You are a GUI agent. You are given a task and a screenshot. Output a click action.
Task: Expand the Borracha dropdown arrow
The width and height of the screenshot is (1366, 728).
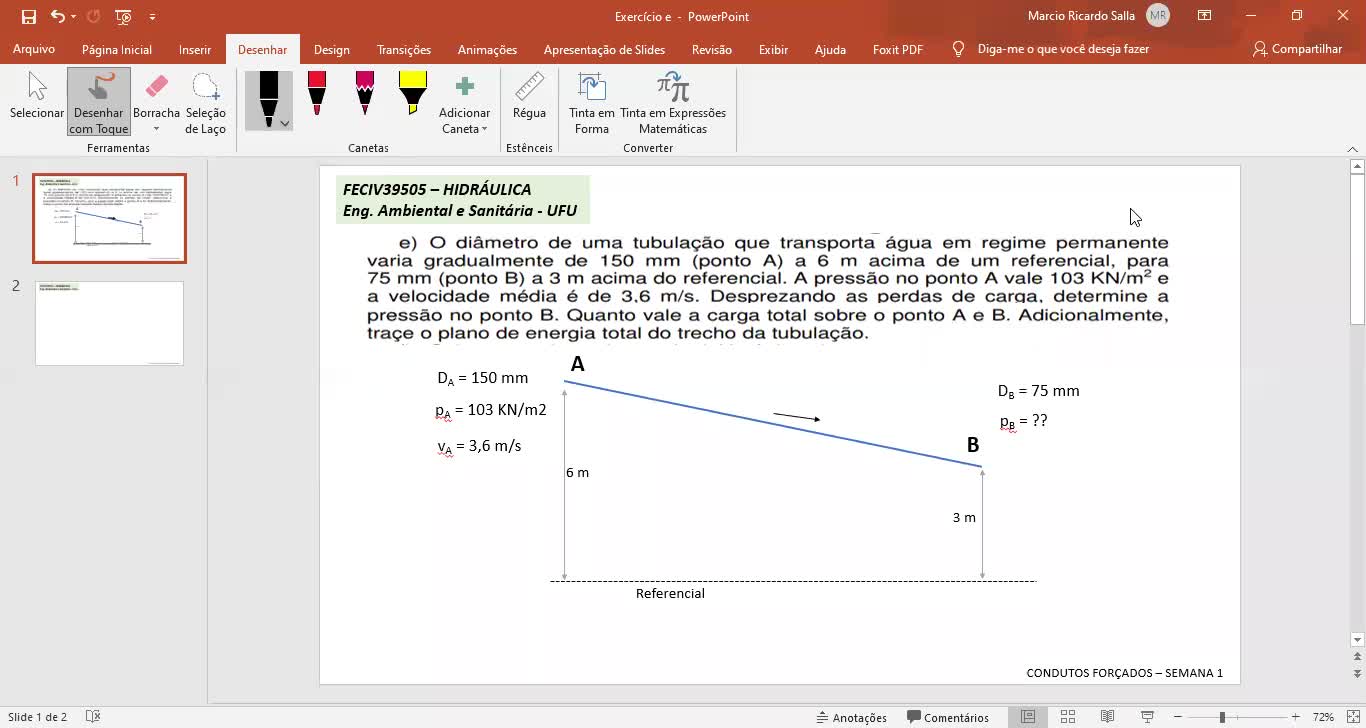point(156,129)
